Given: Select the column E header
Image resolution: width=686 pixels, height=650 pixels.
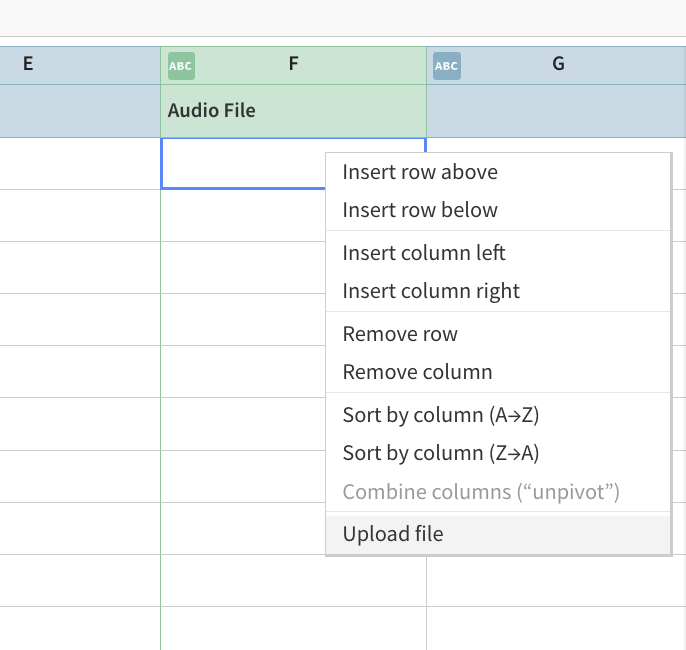Looking at the screenshot, I should click(28, 64).
